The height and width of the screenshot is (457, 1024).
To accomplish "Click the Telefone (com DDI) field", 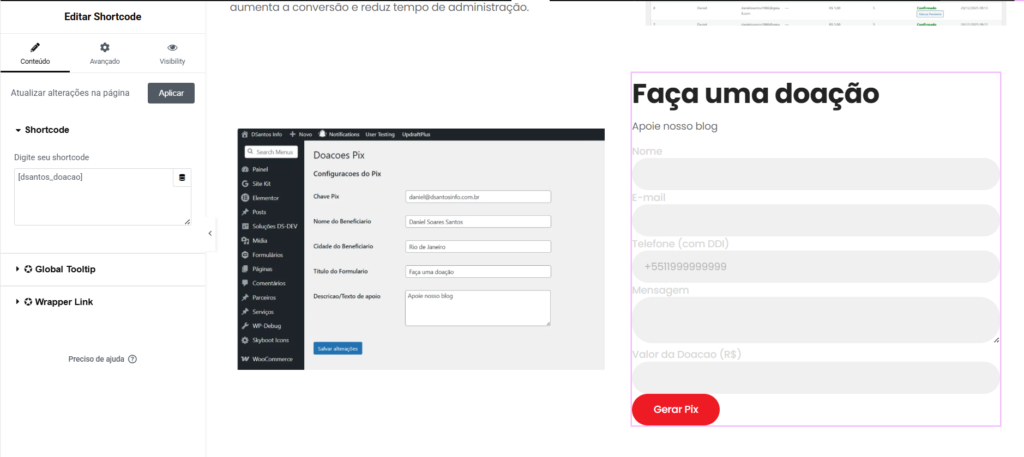I will [815, 267].
